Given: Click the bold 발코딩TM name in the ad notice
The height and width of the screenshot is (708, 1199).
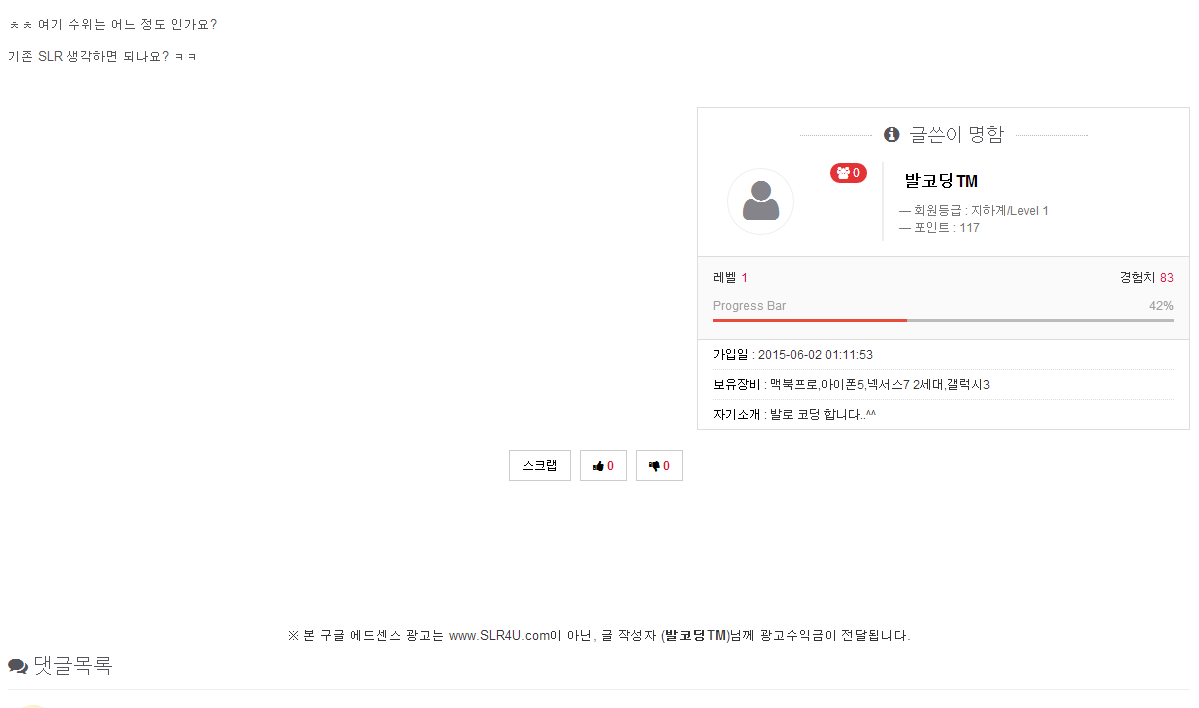Looking at the screenshot, I should pos(695,635).
